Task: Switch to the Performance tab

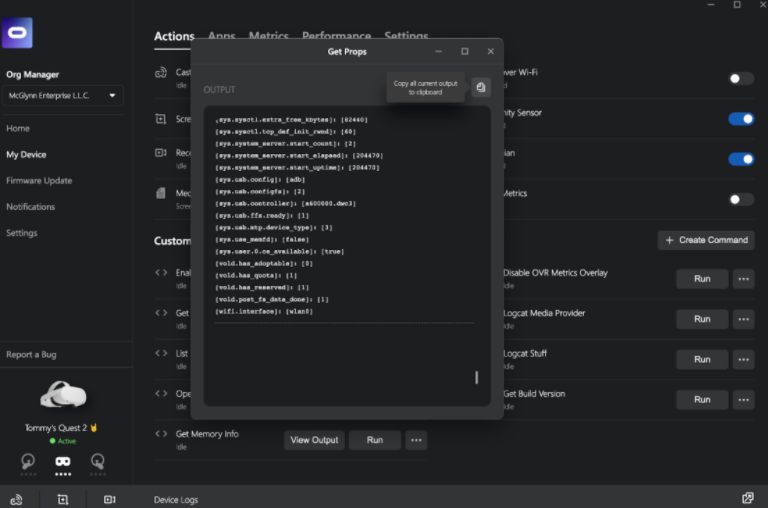Action: 336,36
